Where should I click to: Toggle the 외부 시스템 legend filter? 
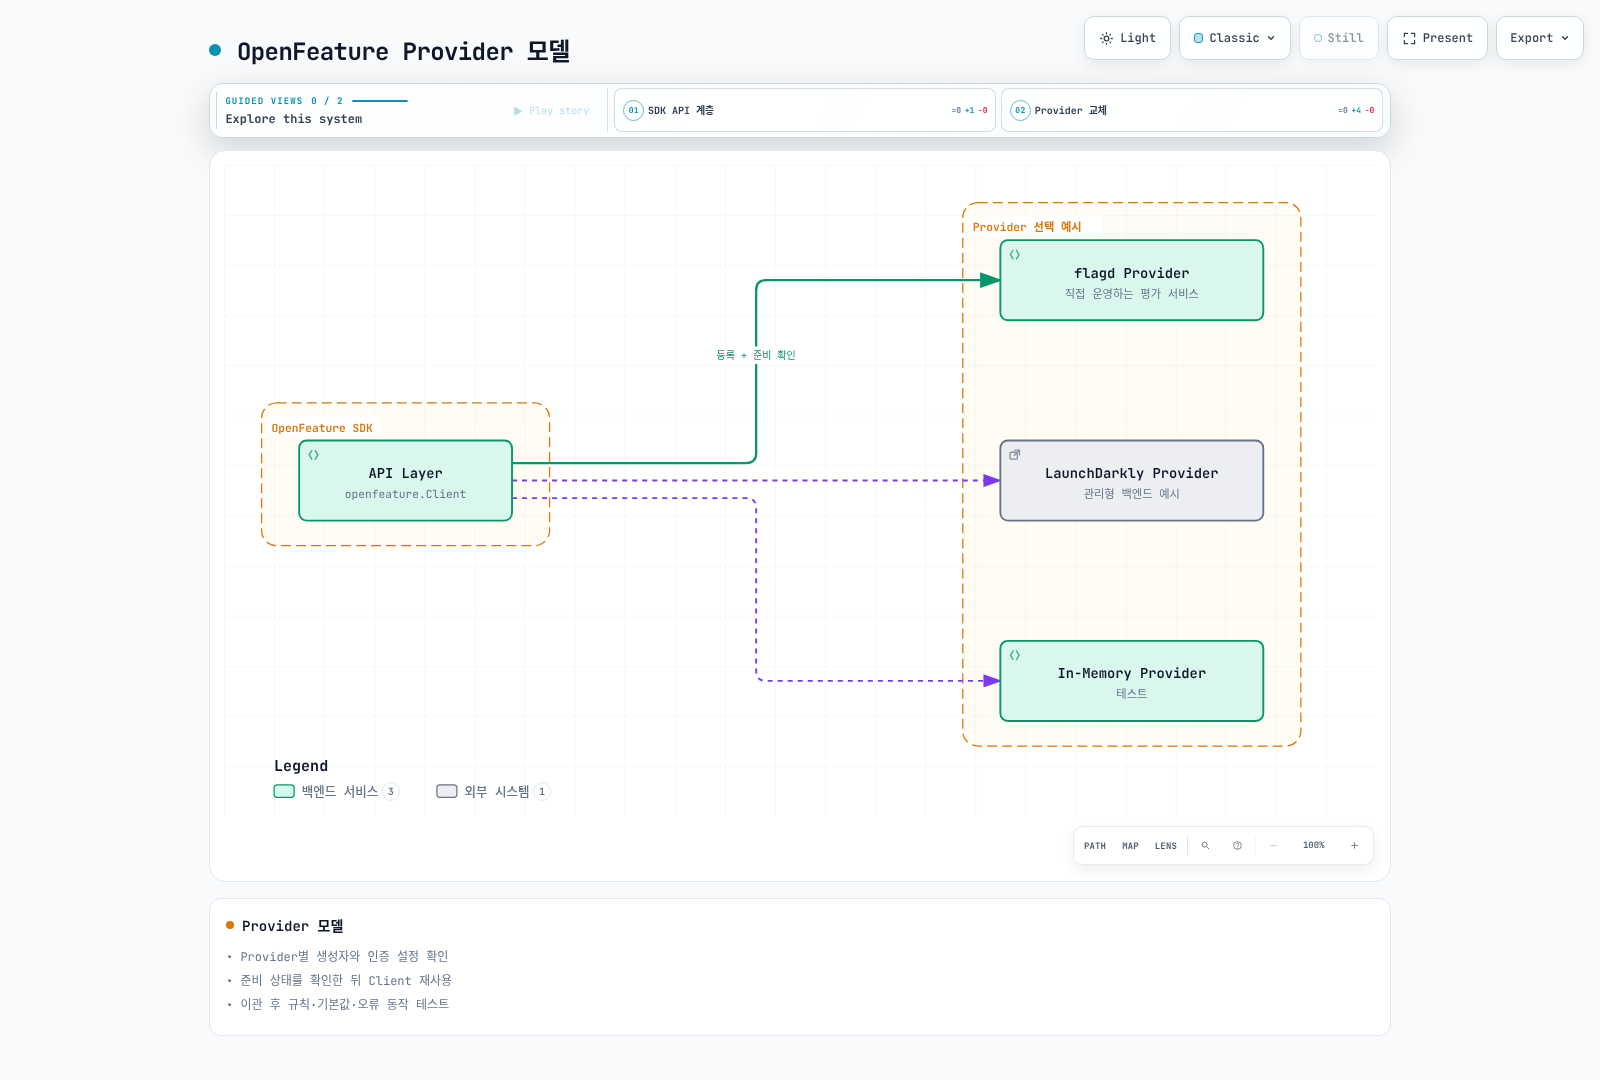click(x=493, y=791)
